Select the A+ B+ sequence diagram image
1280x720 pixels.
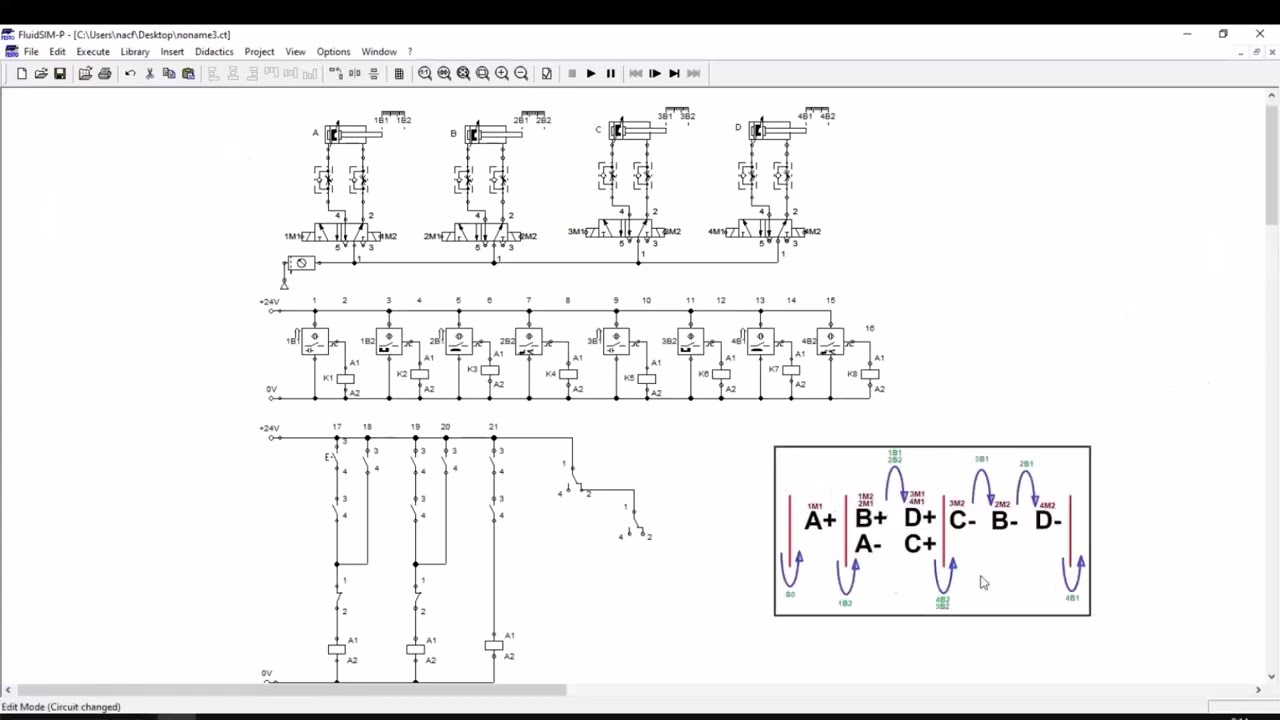click(932, 531)
